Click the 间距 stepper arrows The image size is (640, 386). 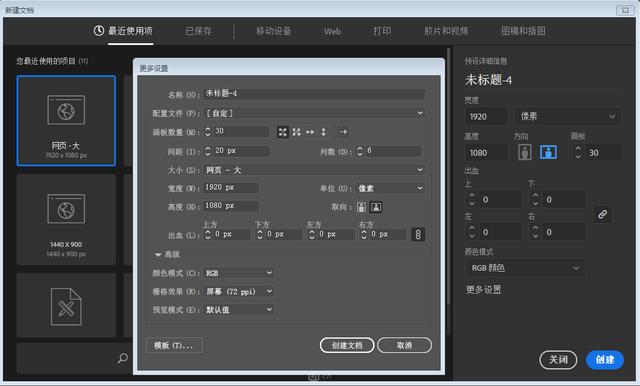pos(208,151)
